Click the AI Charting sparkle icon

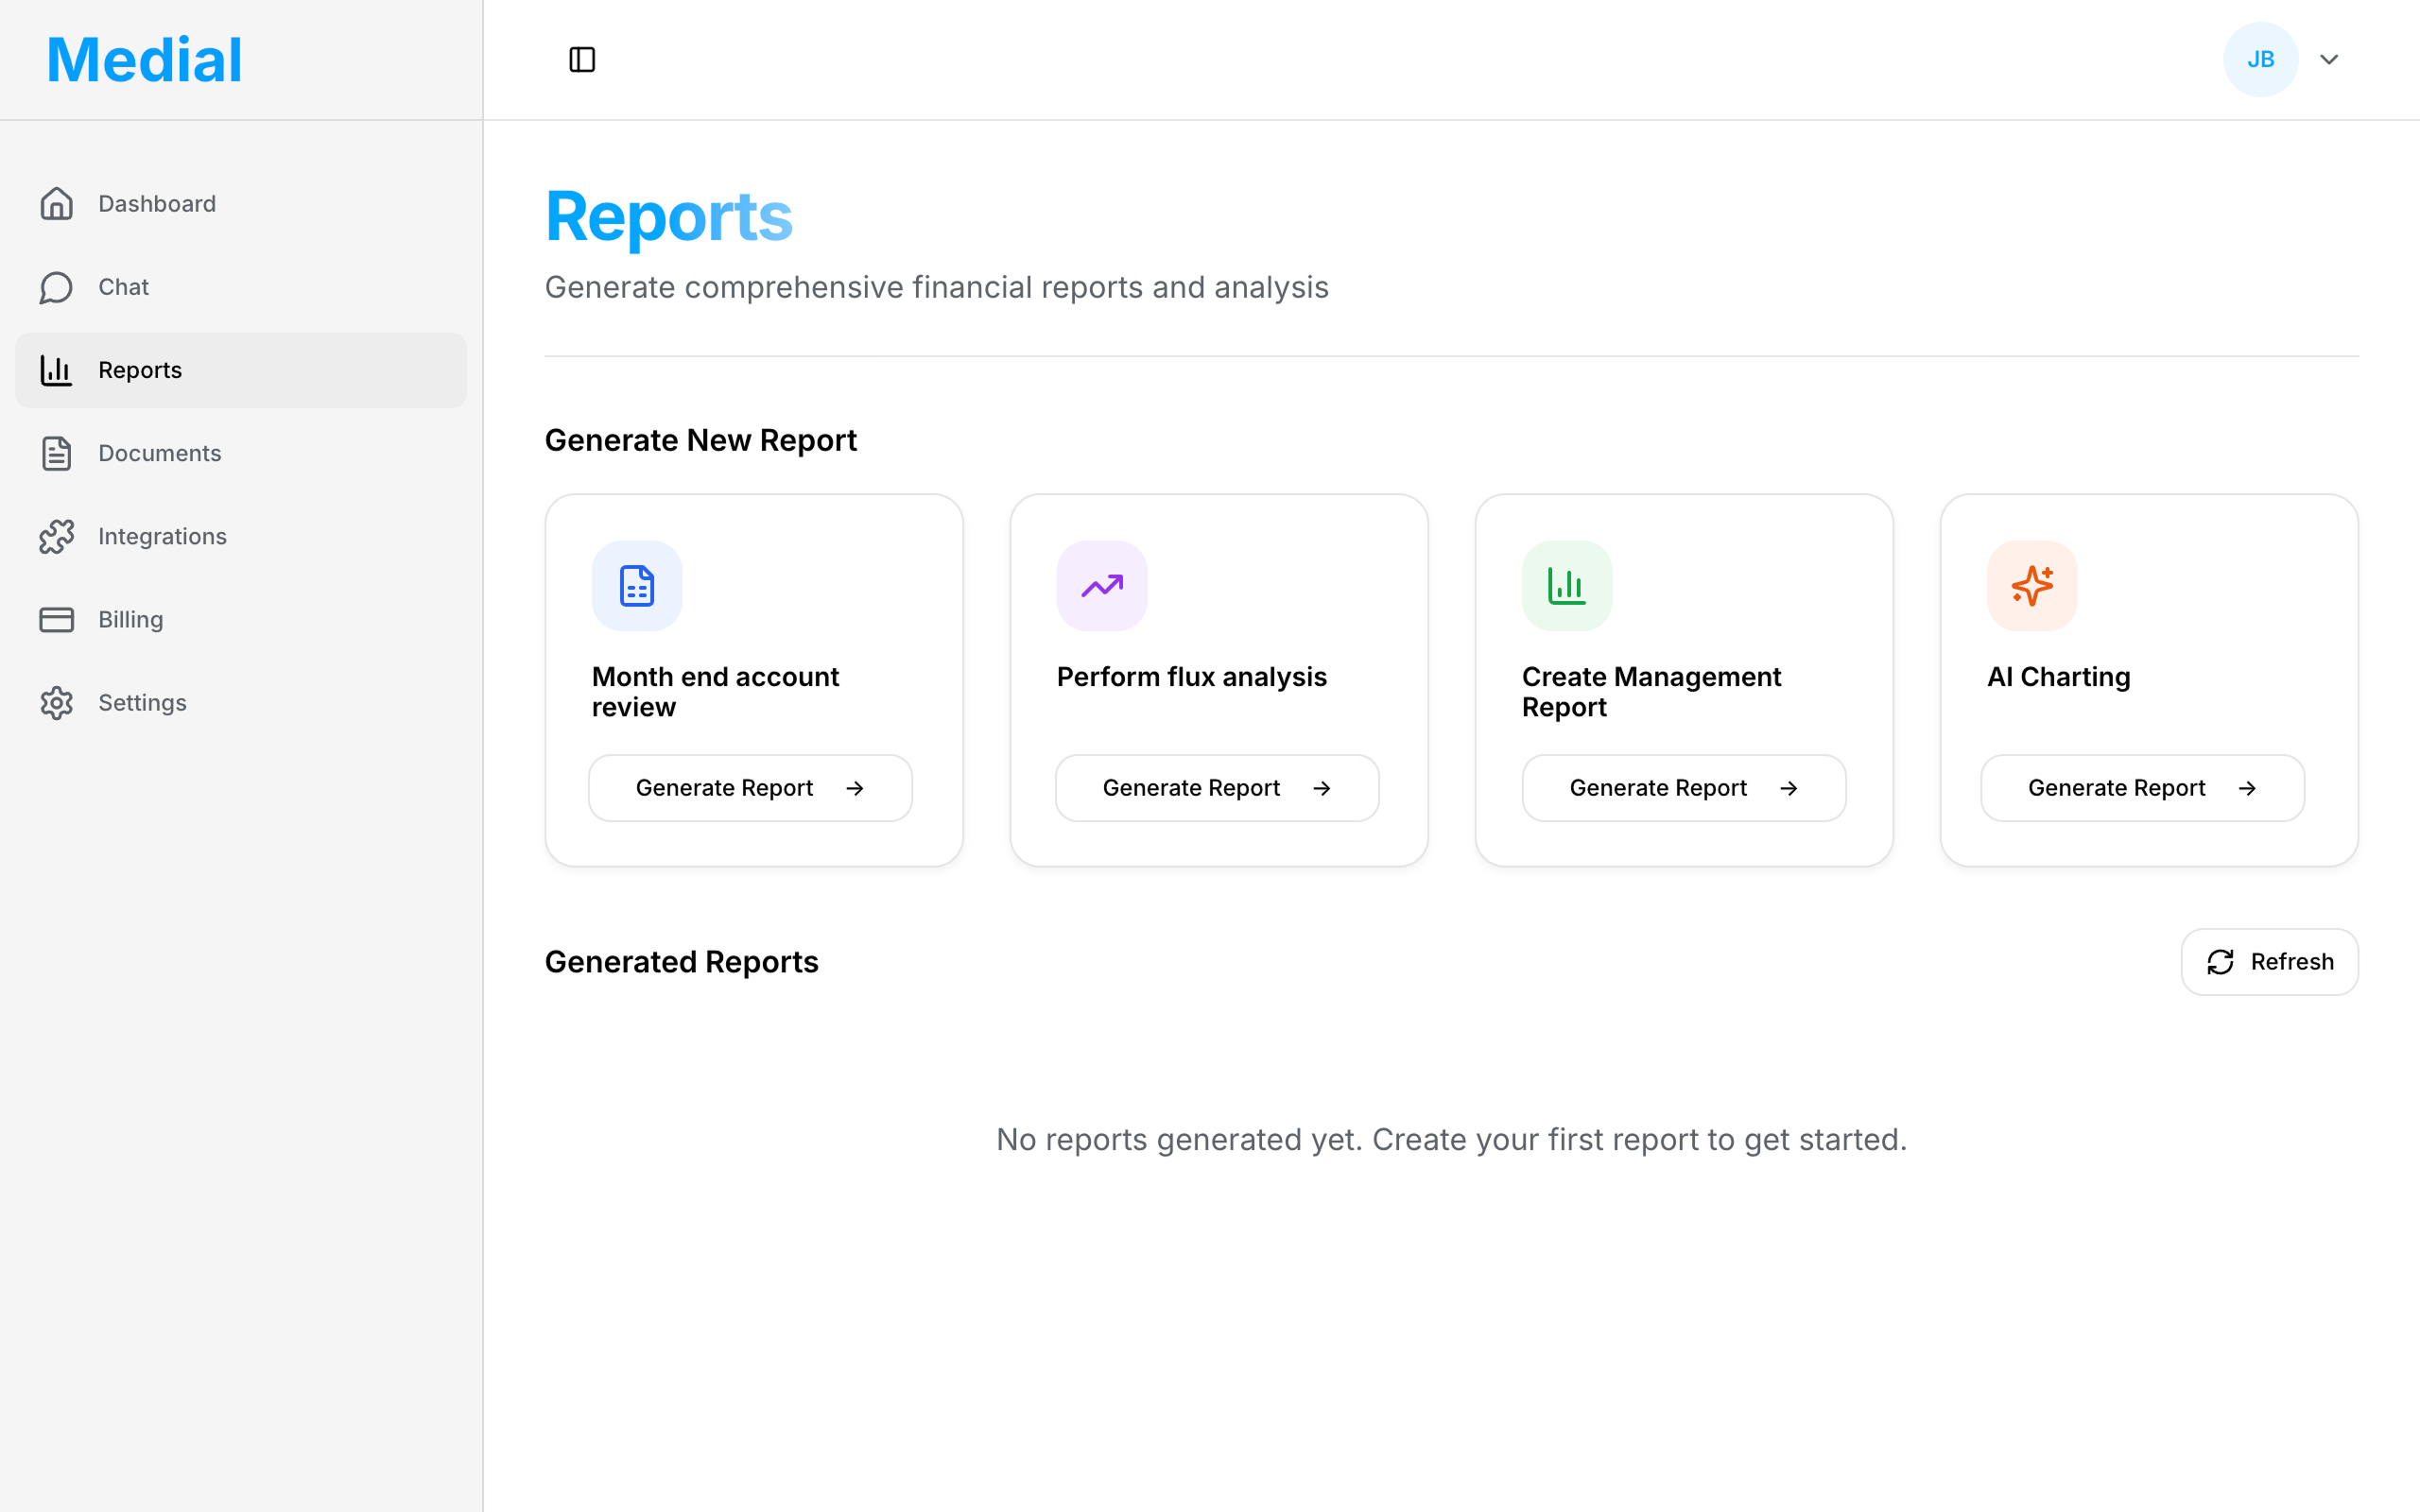(x=2031, y=586)
